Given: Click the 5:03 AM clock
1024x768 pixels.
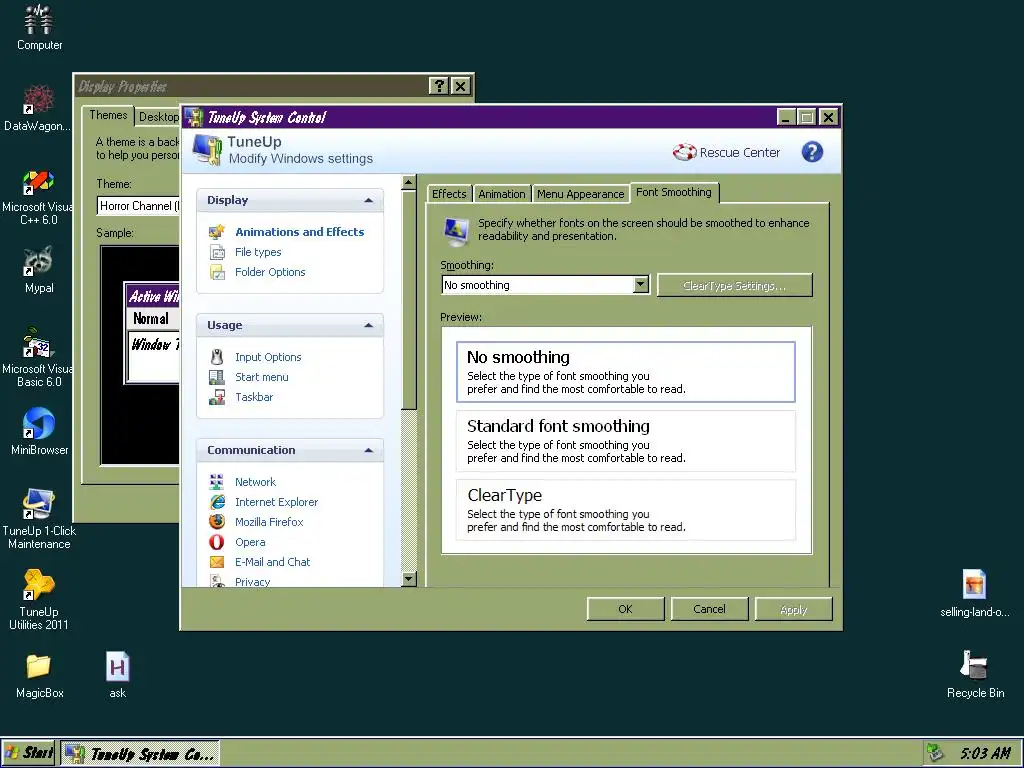Looking at the screenshot, I should (x=985, y=753).
